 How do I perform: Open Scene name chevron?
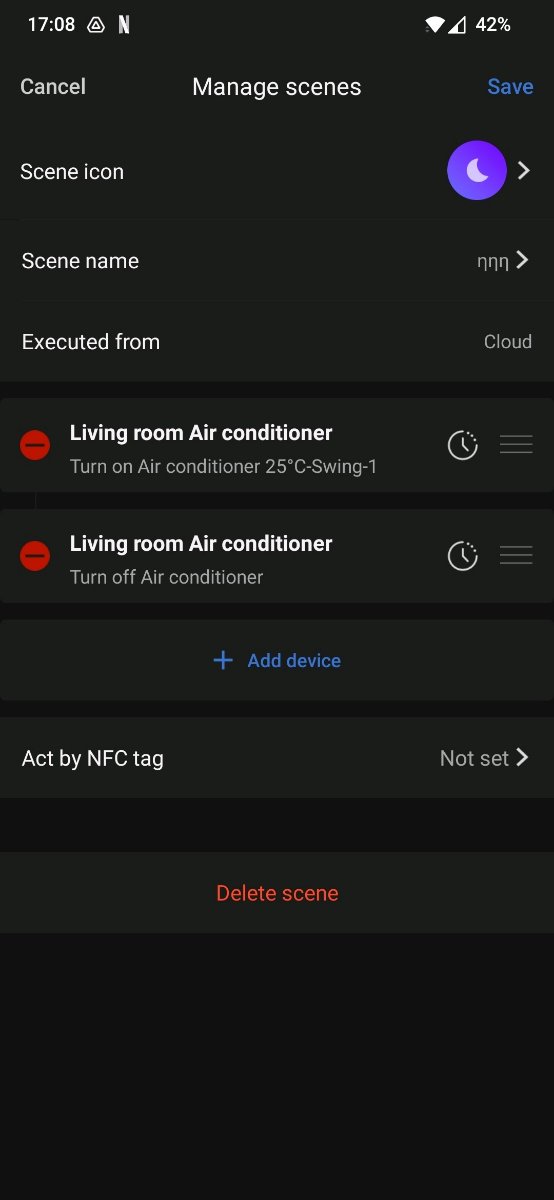point(522,261)
